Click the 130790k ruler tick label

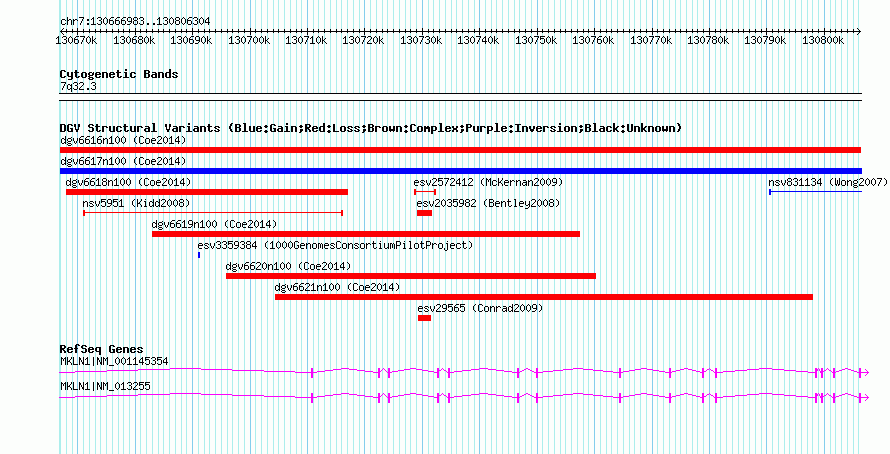766,40
